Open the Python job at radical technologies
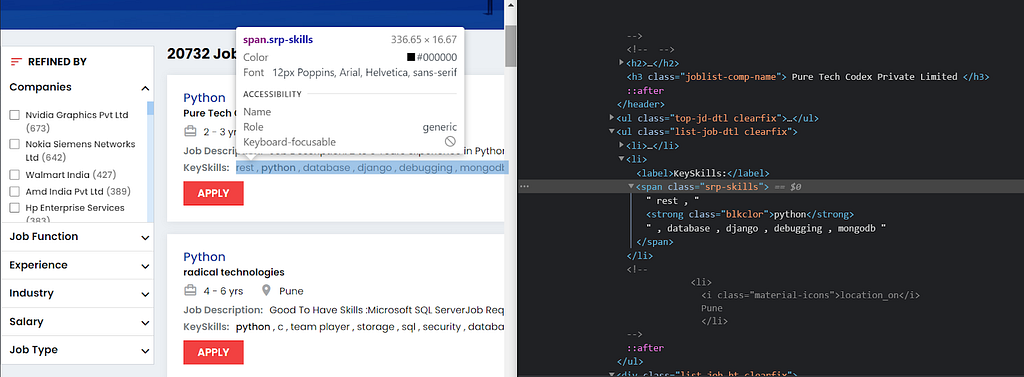Screen dimensions: 1024x377 click(x=204, y=257)
